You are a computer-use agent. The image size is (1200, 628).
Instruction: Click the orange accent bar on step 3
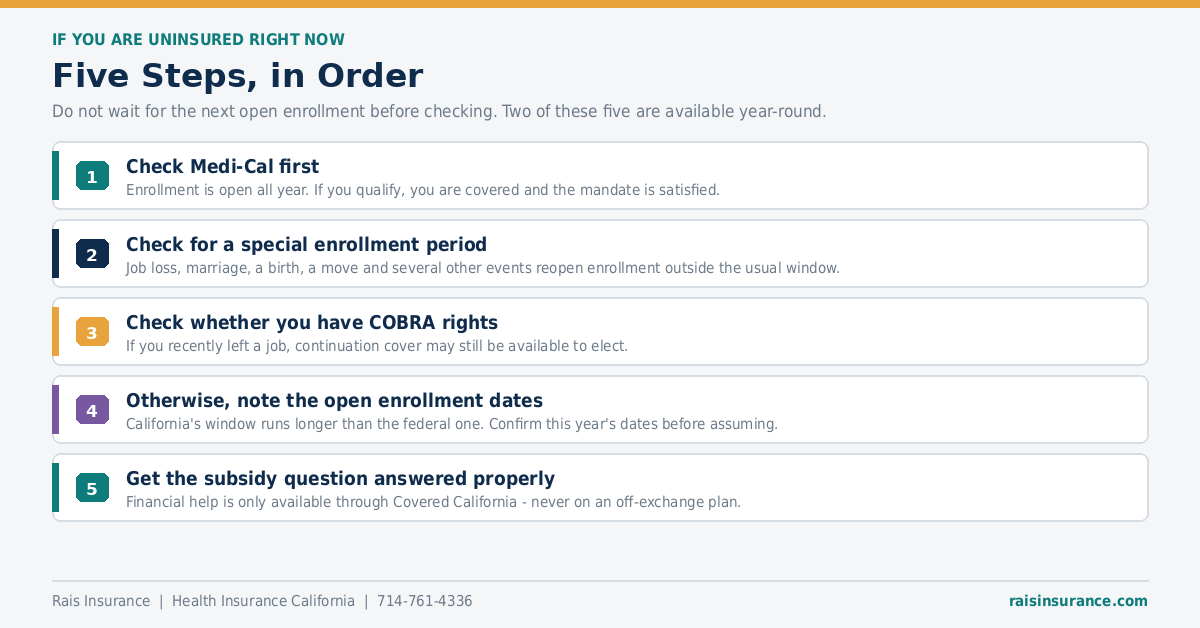(56, 332)
